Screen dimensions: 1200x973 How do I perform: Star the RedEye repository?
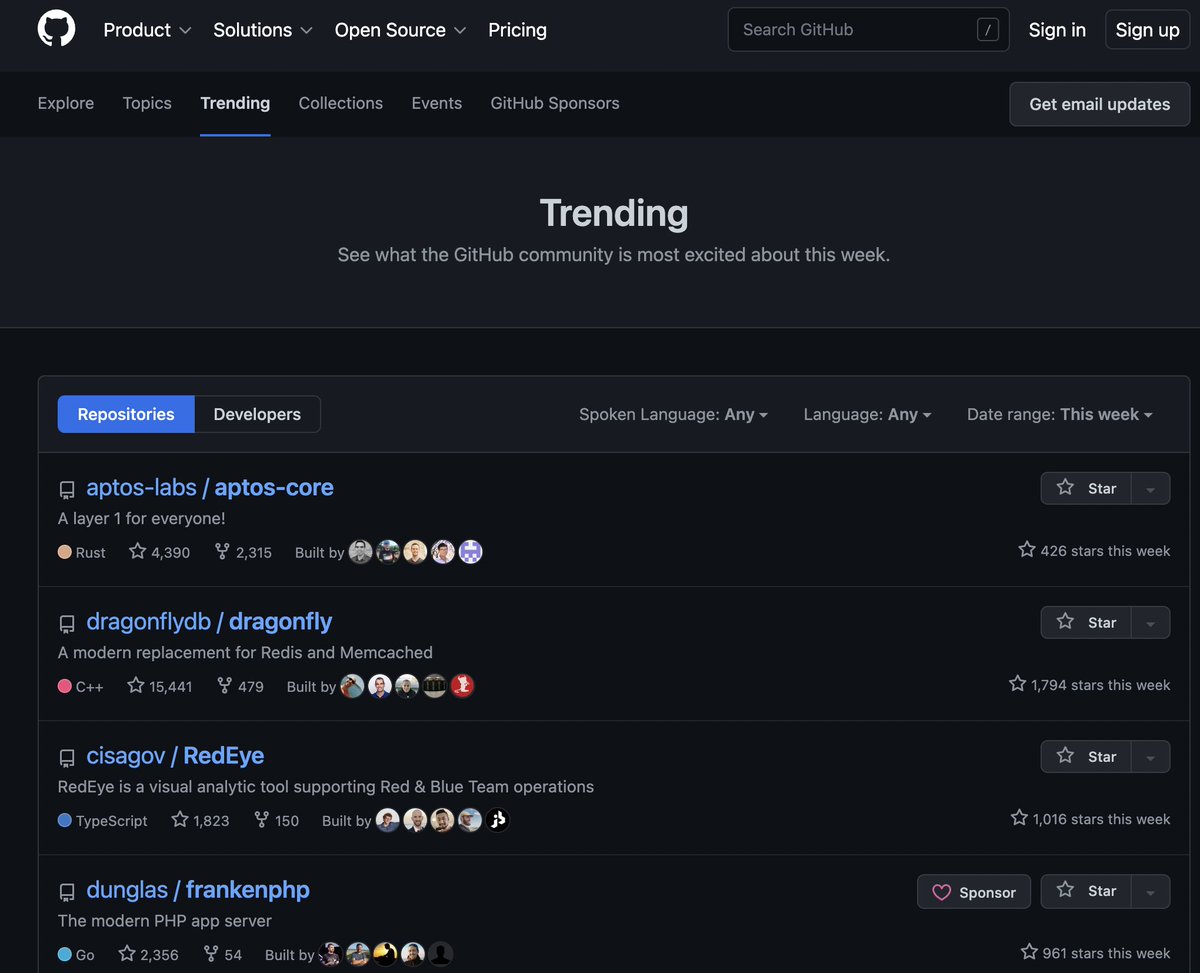(1086, 756)
